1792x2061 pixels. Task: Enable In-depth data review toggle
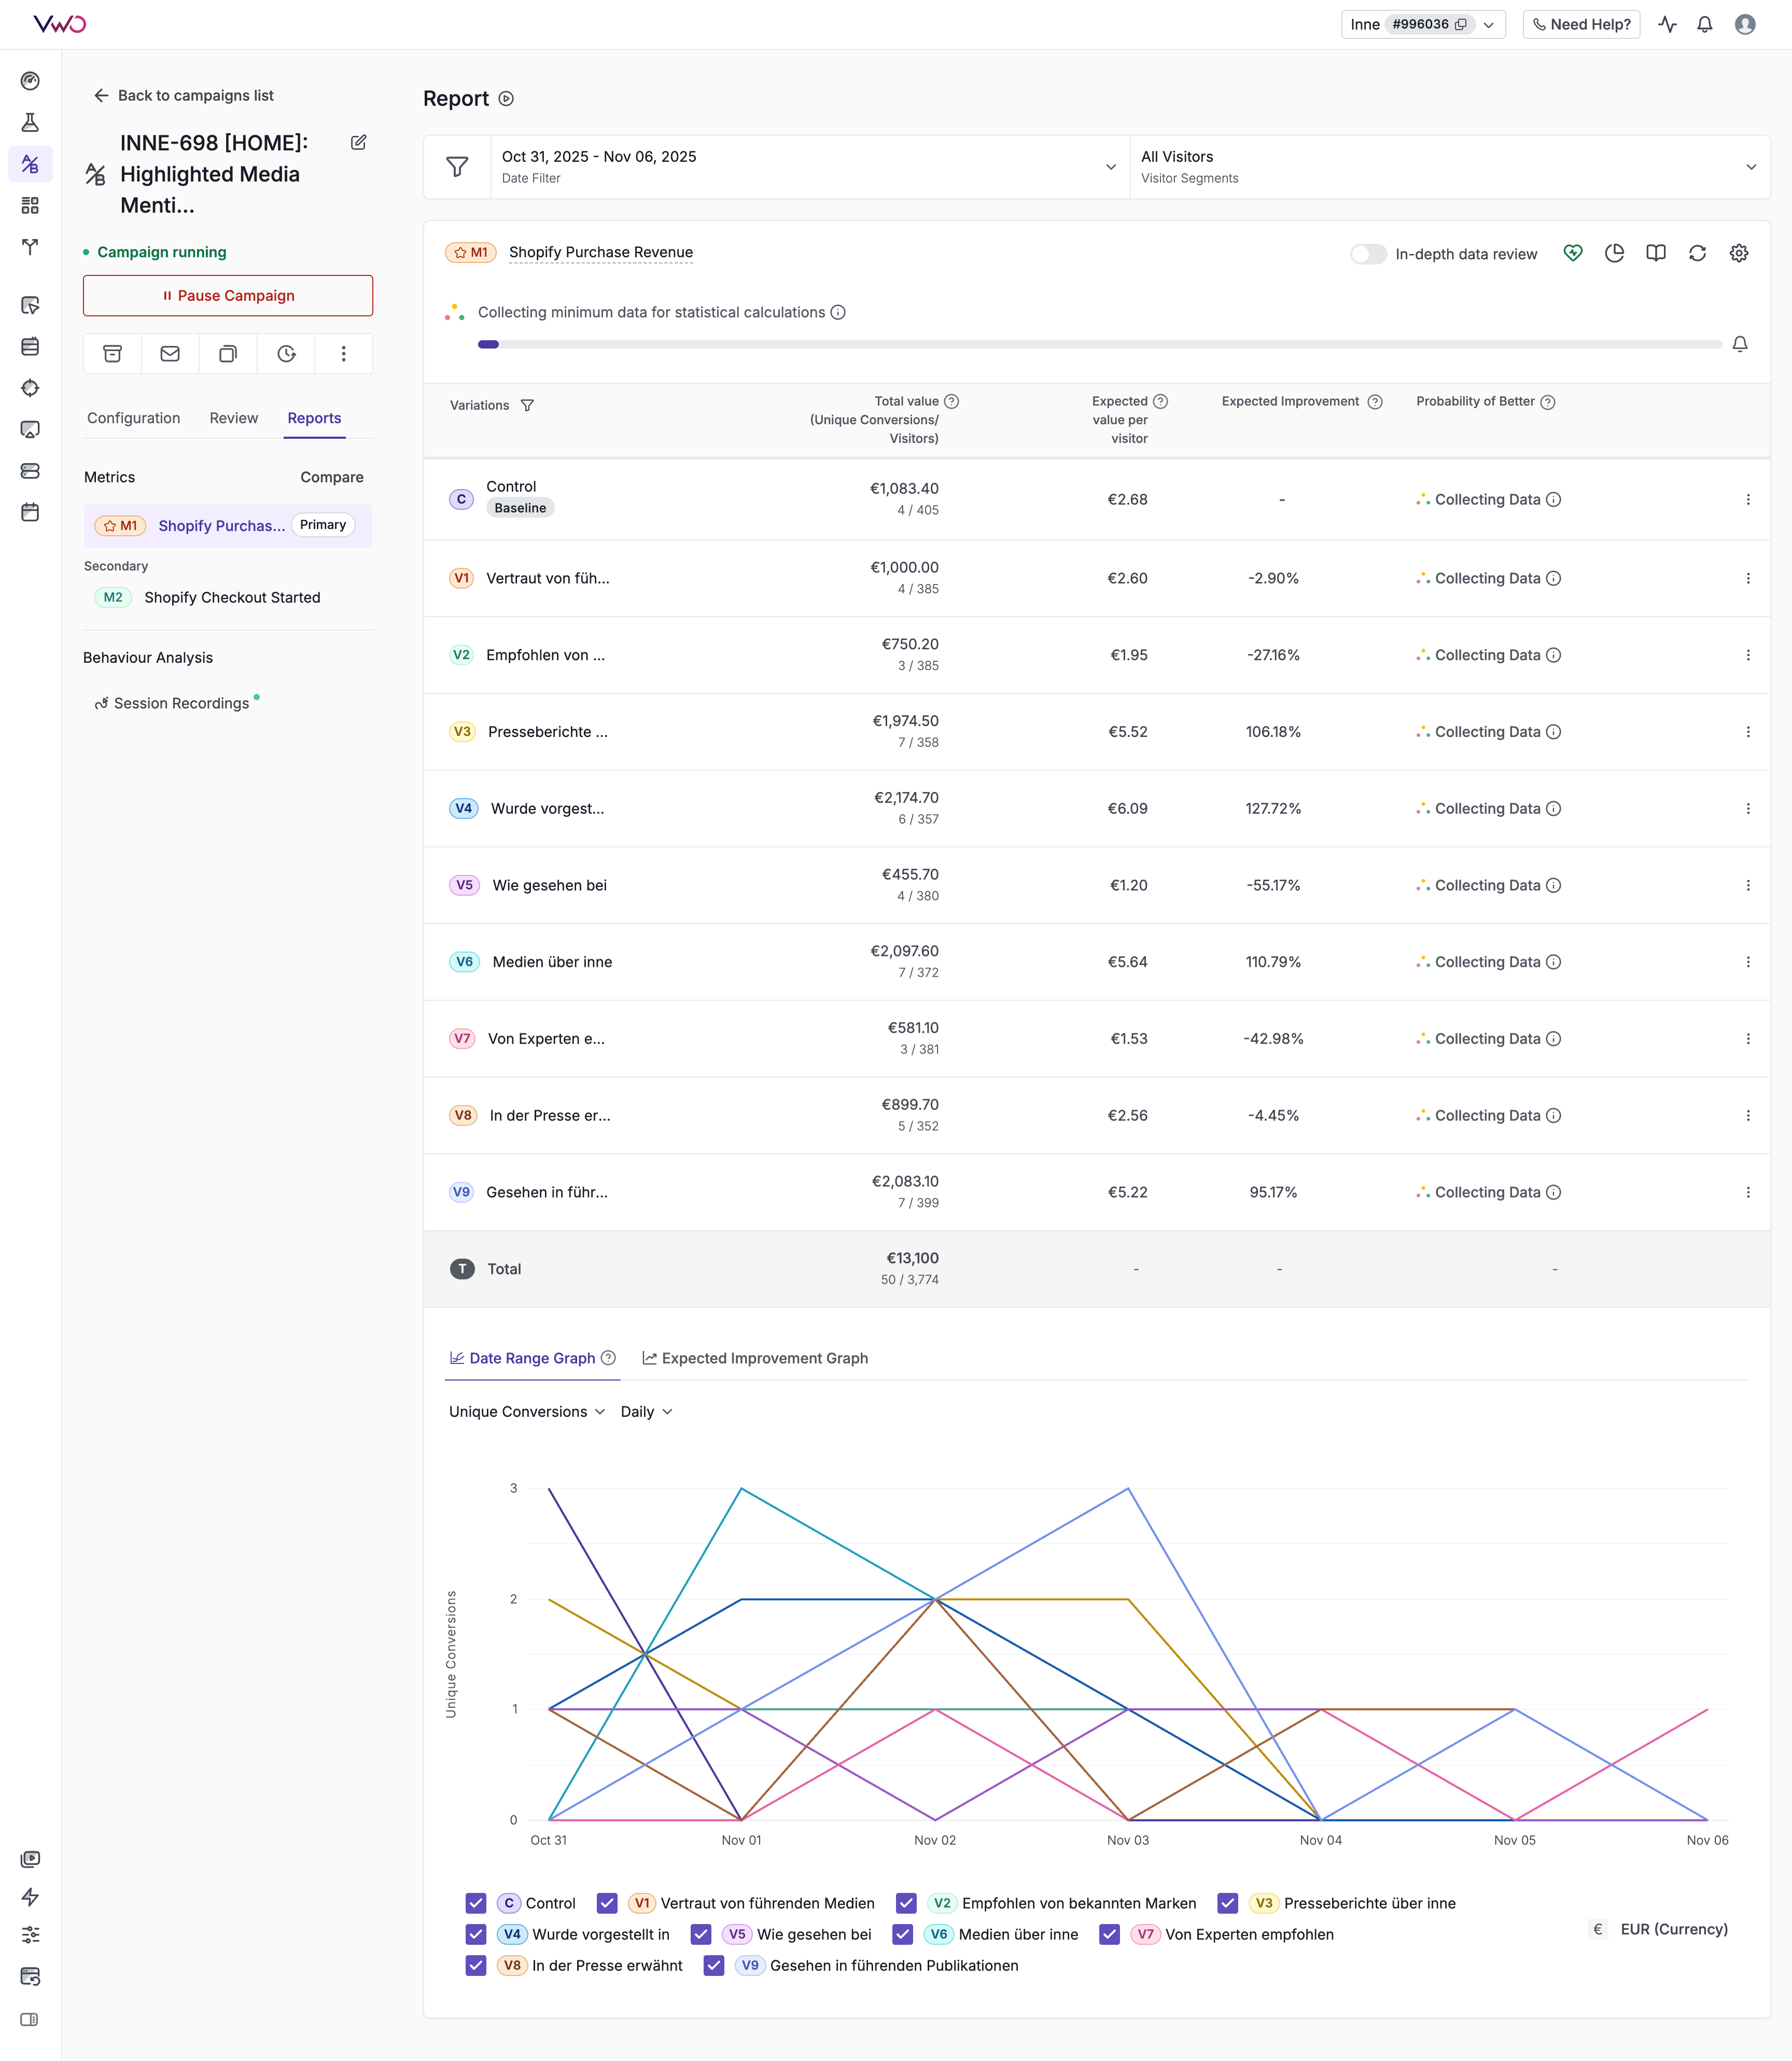coord(1368,254)
